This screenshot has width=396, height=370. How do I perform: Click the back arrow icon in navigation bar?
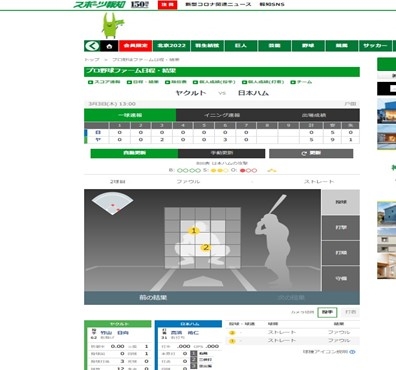[92, 46]
